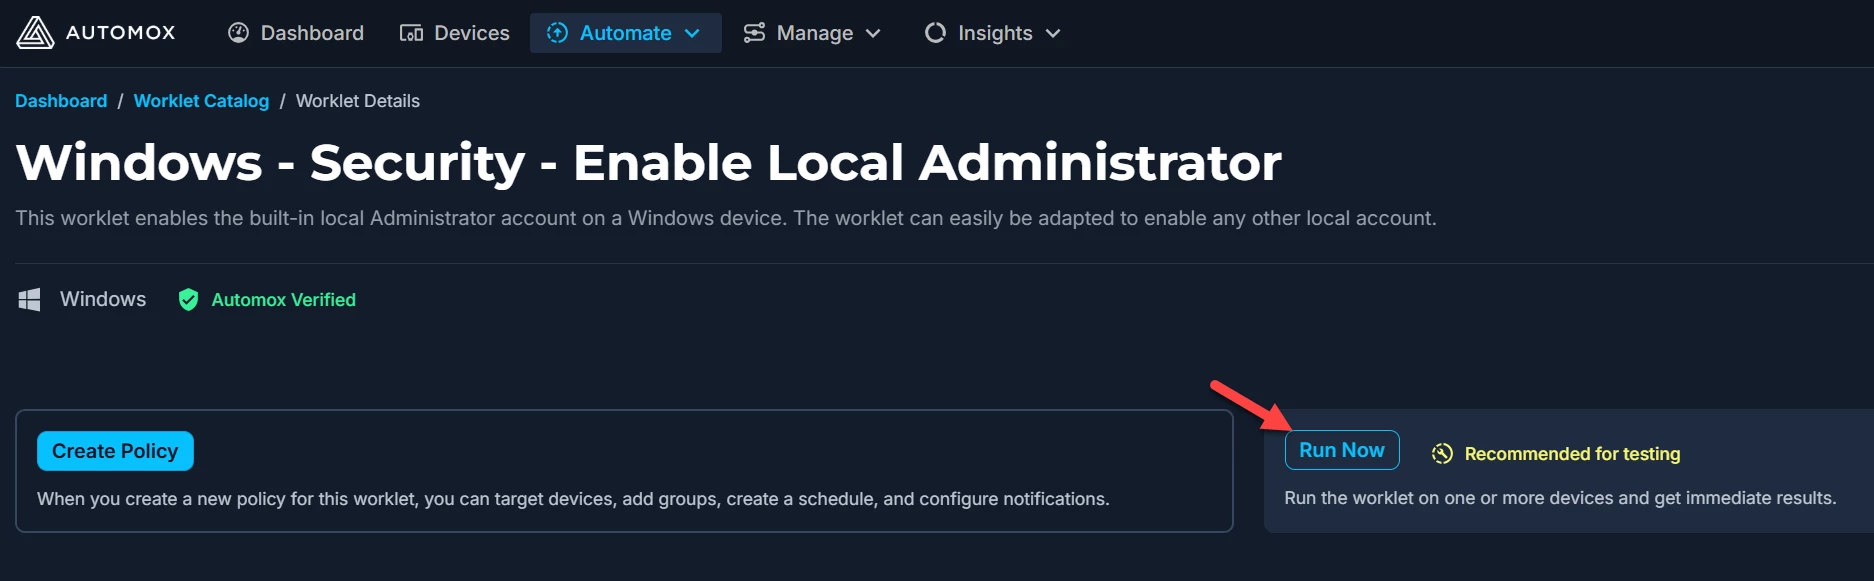
Task: Click the Enable Local Administrator page title
Action: pyautogui.click(x=649, y=162)
